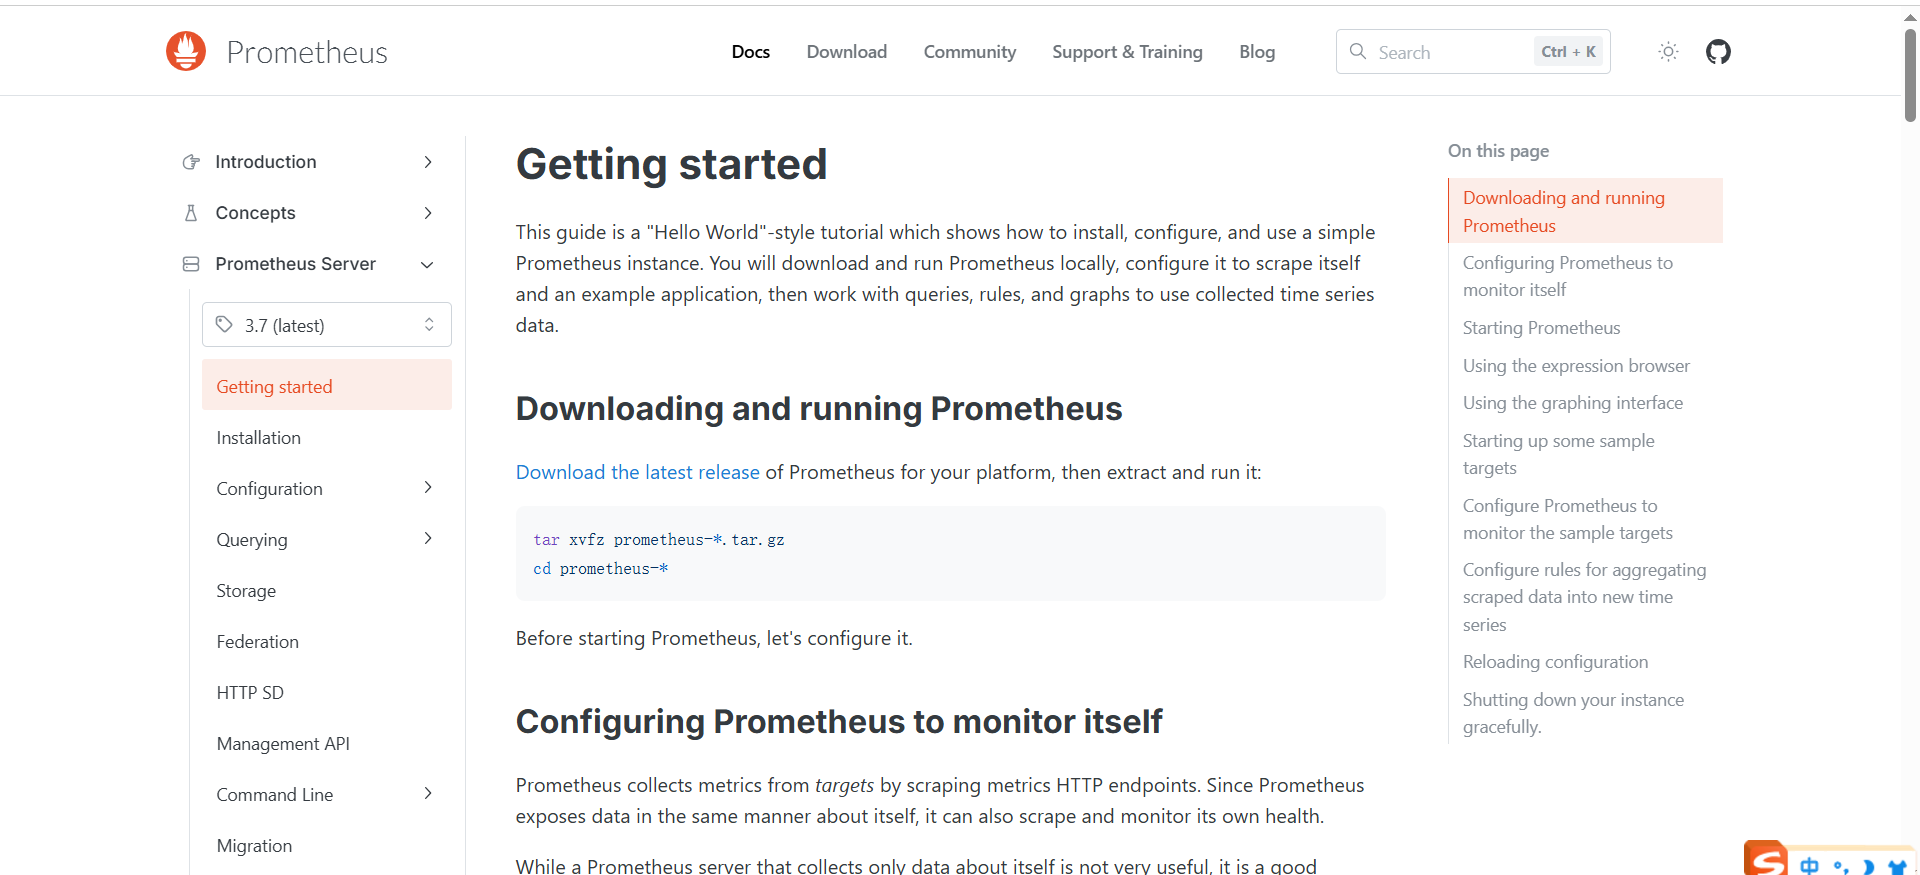Viewport: 1920px width, 875px height.
Task: Open the Blog nav item
Action: coord(1257,52)
